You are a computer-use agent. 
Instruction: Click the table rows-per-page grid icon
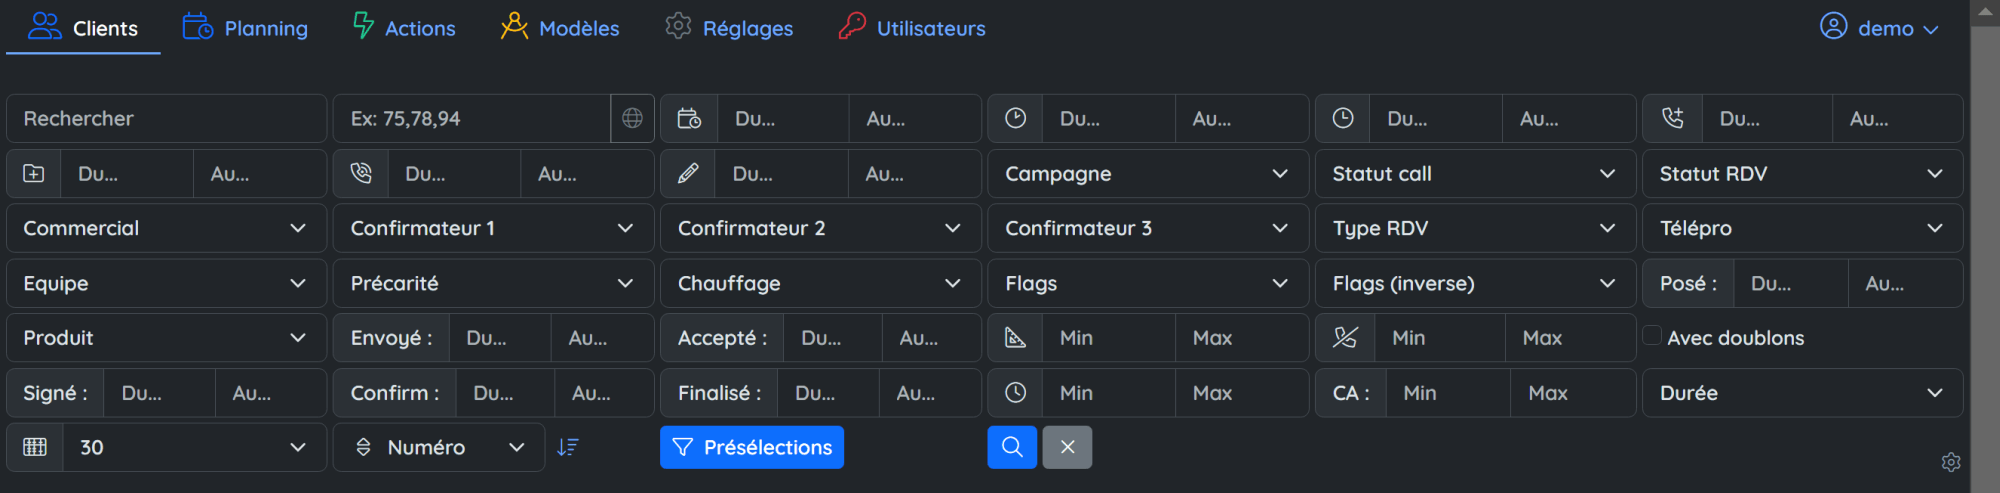coord(35,447)
